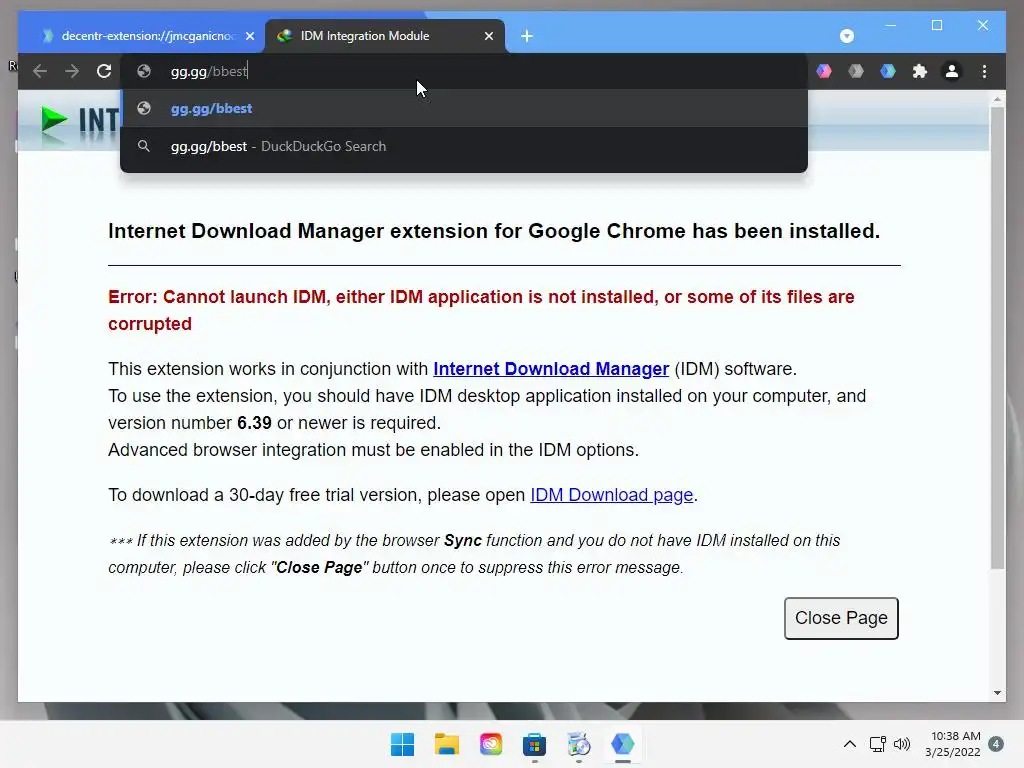The image size is (1024, 768).
Task: Show hidden system tray icons
Action: 850,744
